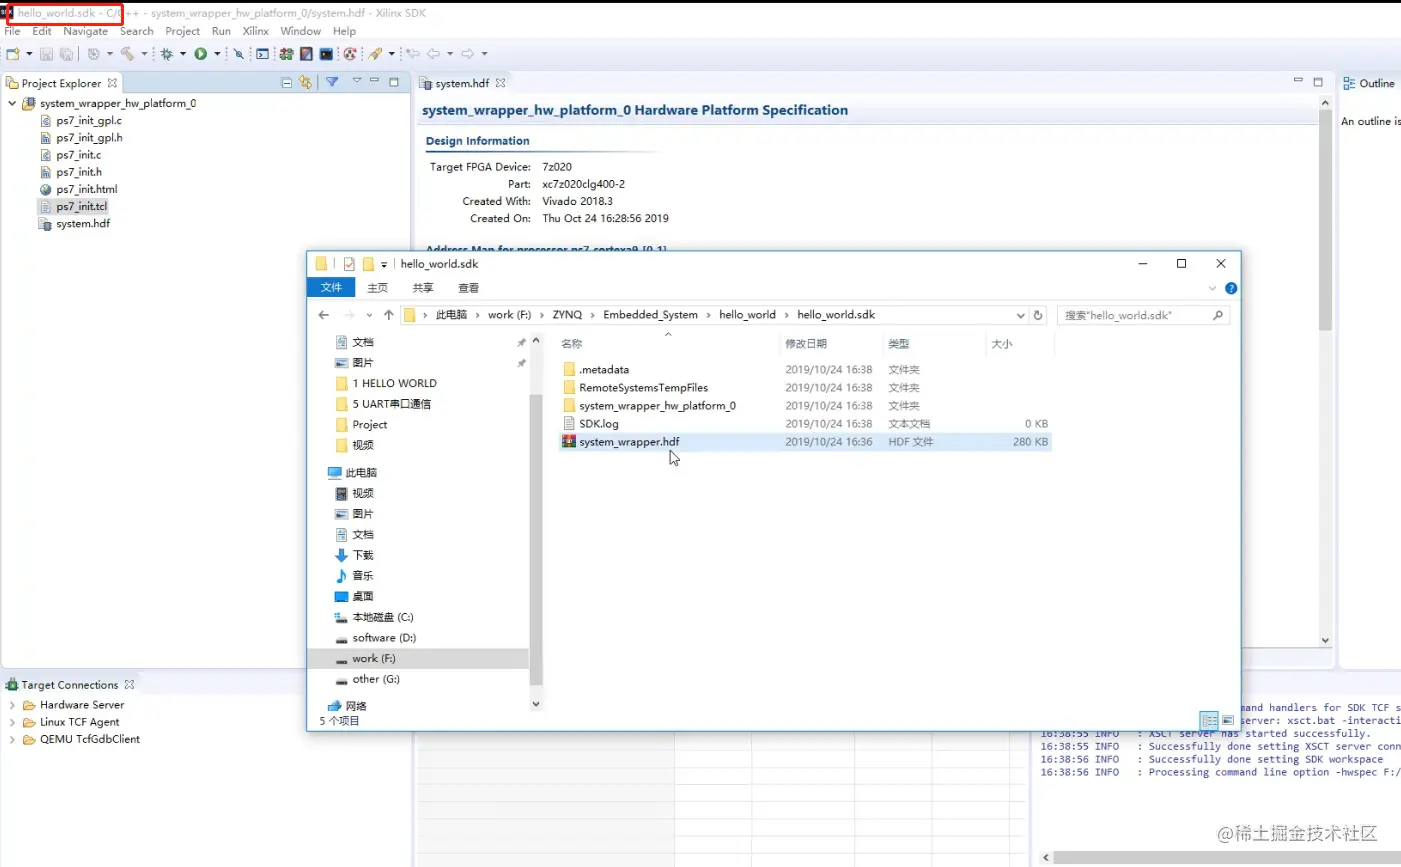The width and height of the screenshot is (1401, 867).
Task: Open the Build hammer dropdown arrow
Action: (144, 54)
